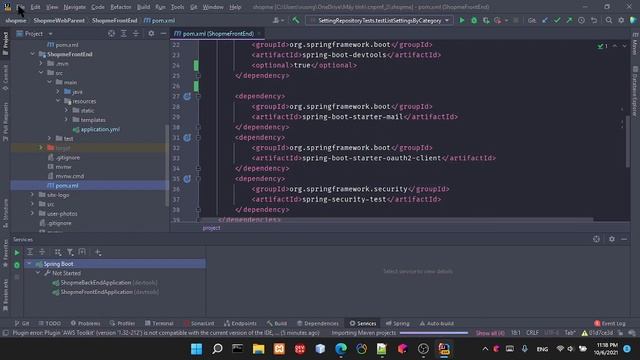
Task: Expand the templates folder
Action: (66, 120)
